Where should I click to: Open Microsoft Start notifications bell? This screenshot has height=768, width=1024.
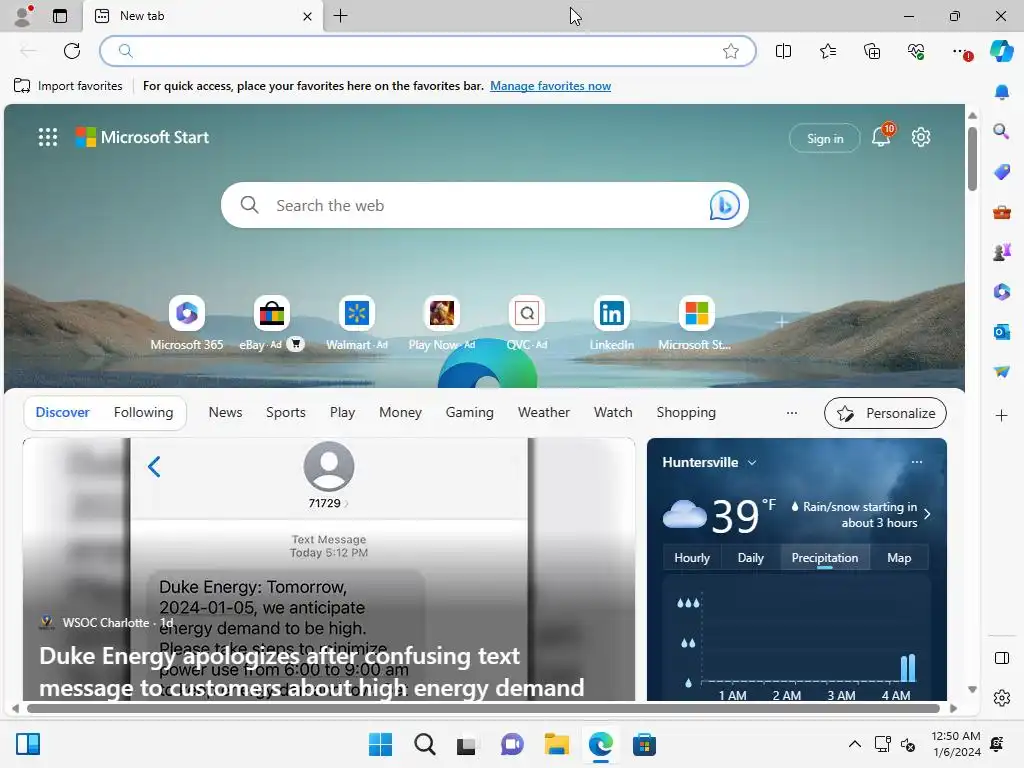(882, 136)
